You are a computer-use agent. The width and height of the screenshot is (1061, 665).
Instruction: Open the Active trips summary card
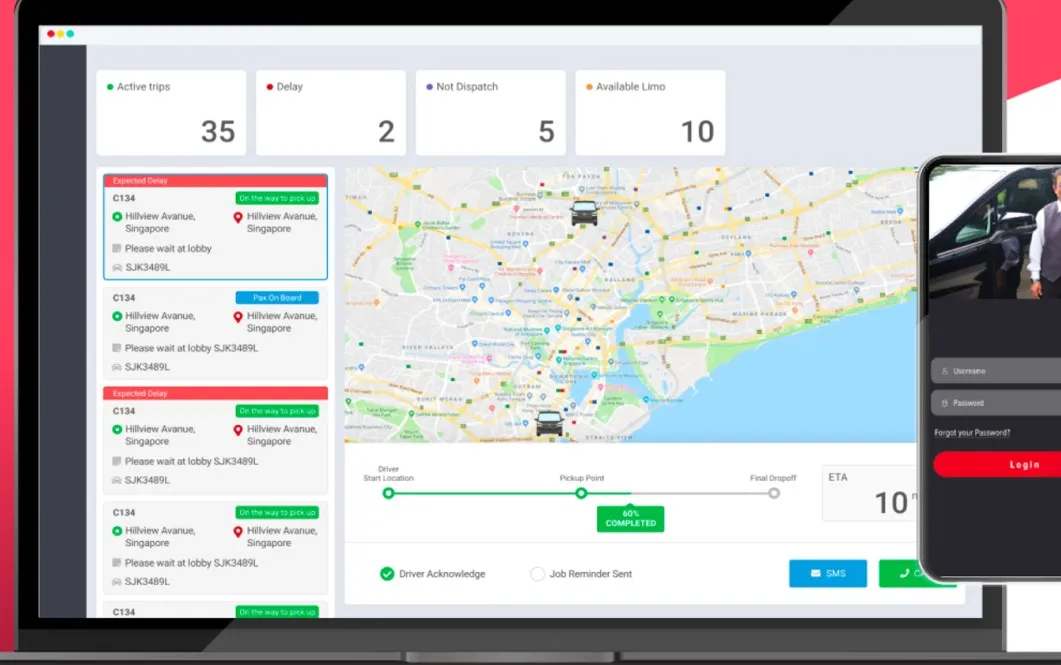point(171,112)
